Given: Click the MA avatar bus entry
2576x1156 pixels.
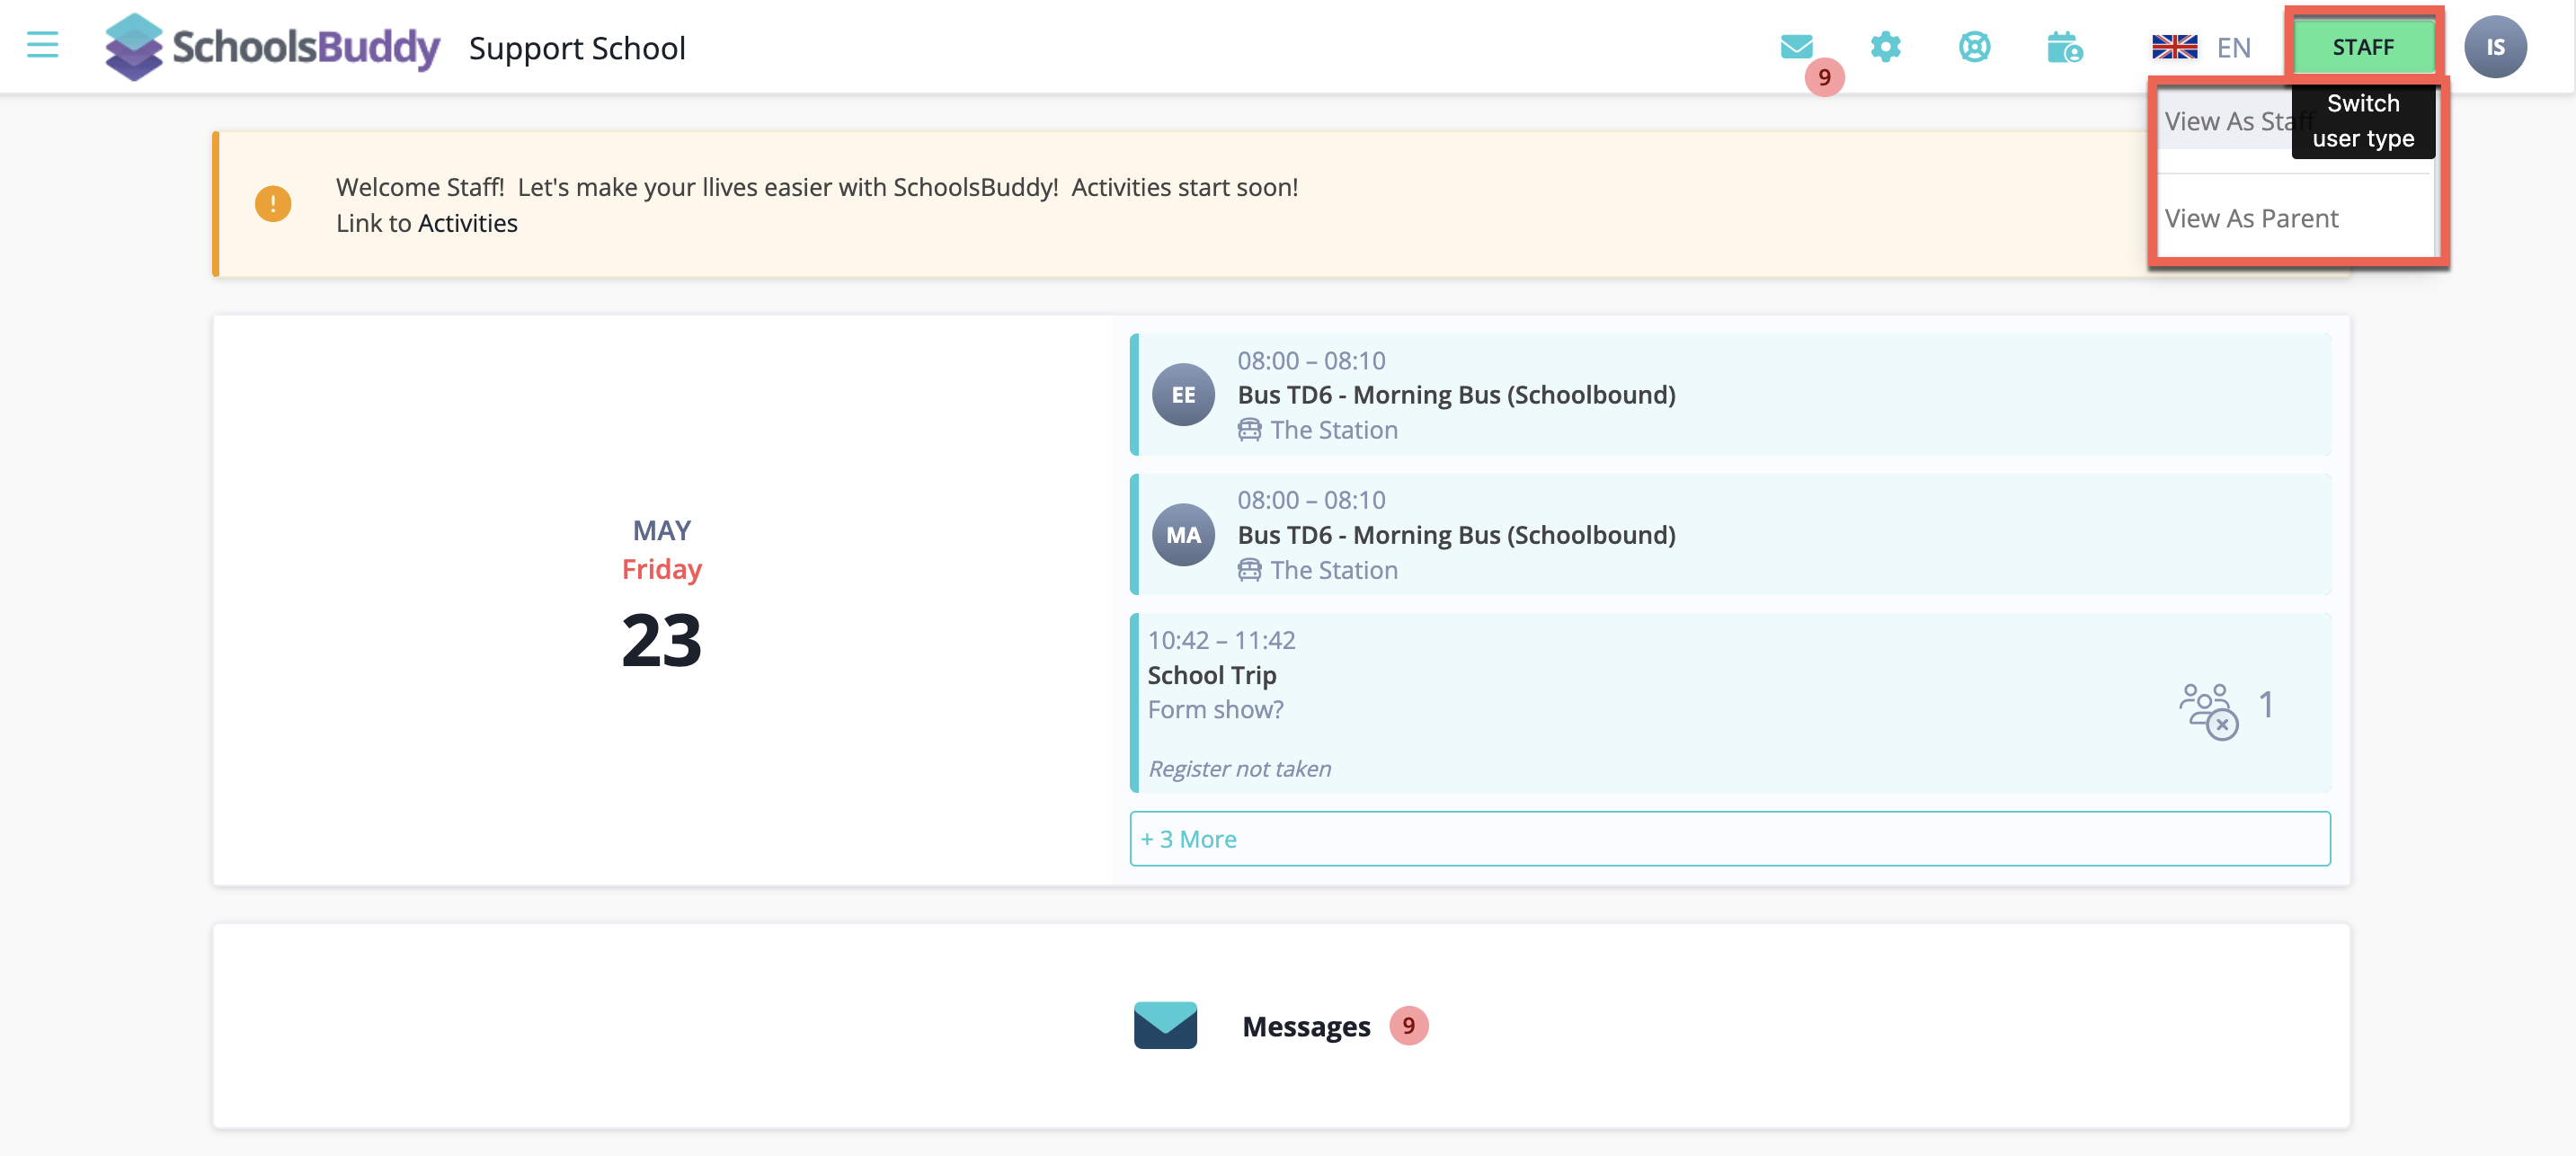Looking at the screenshot, I should 1183,535.
